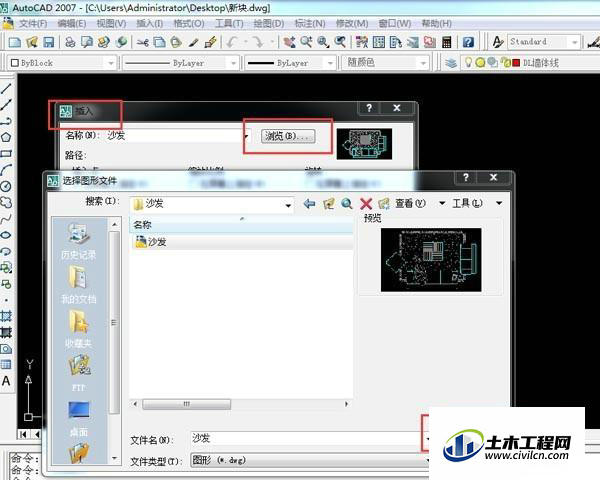Select the Line draw tool
This screenshot has width=600, height=480.
[x=6, y=88]
